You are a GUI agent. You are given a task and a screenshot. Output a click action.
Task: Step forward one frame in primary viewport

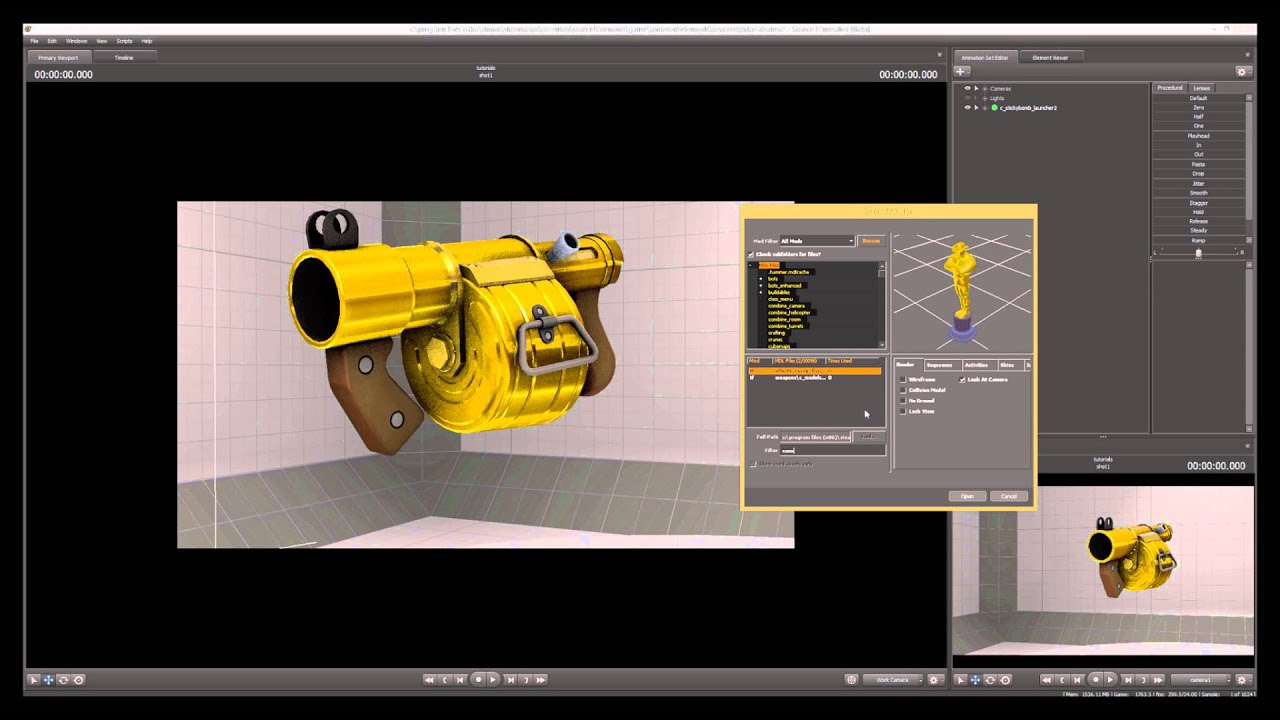click(x=511, y=679)
